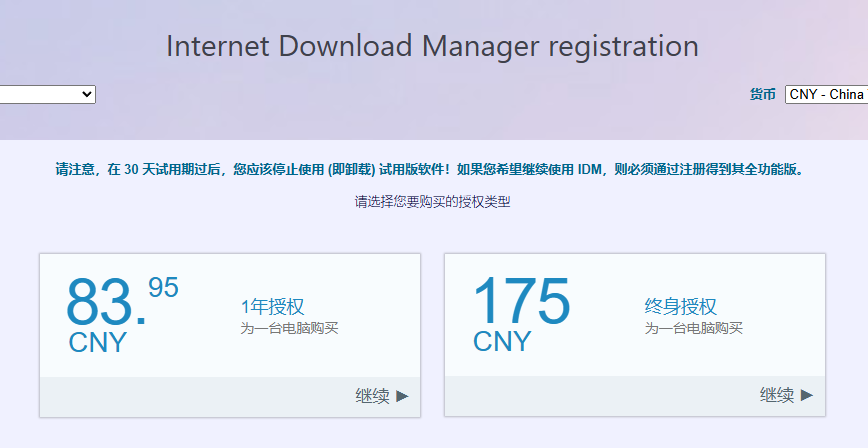The height and width of the screenshot is (448, 868).
Task: Open the language dropdown at top left
Action: (x=47, y=94)
